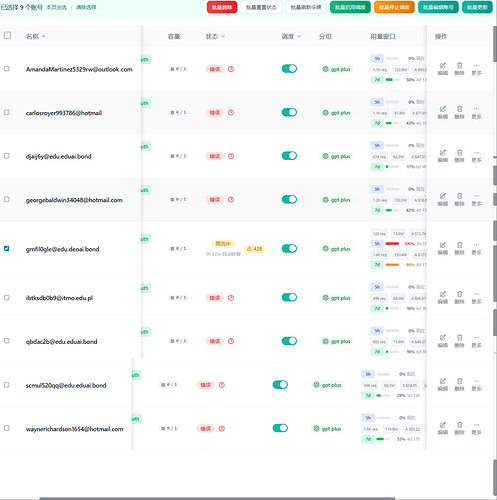Edit the djaij6y@edu.eduai.bond account

[x=443, y=156]
